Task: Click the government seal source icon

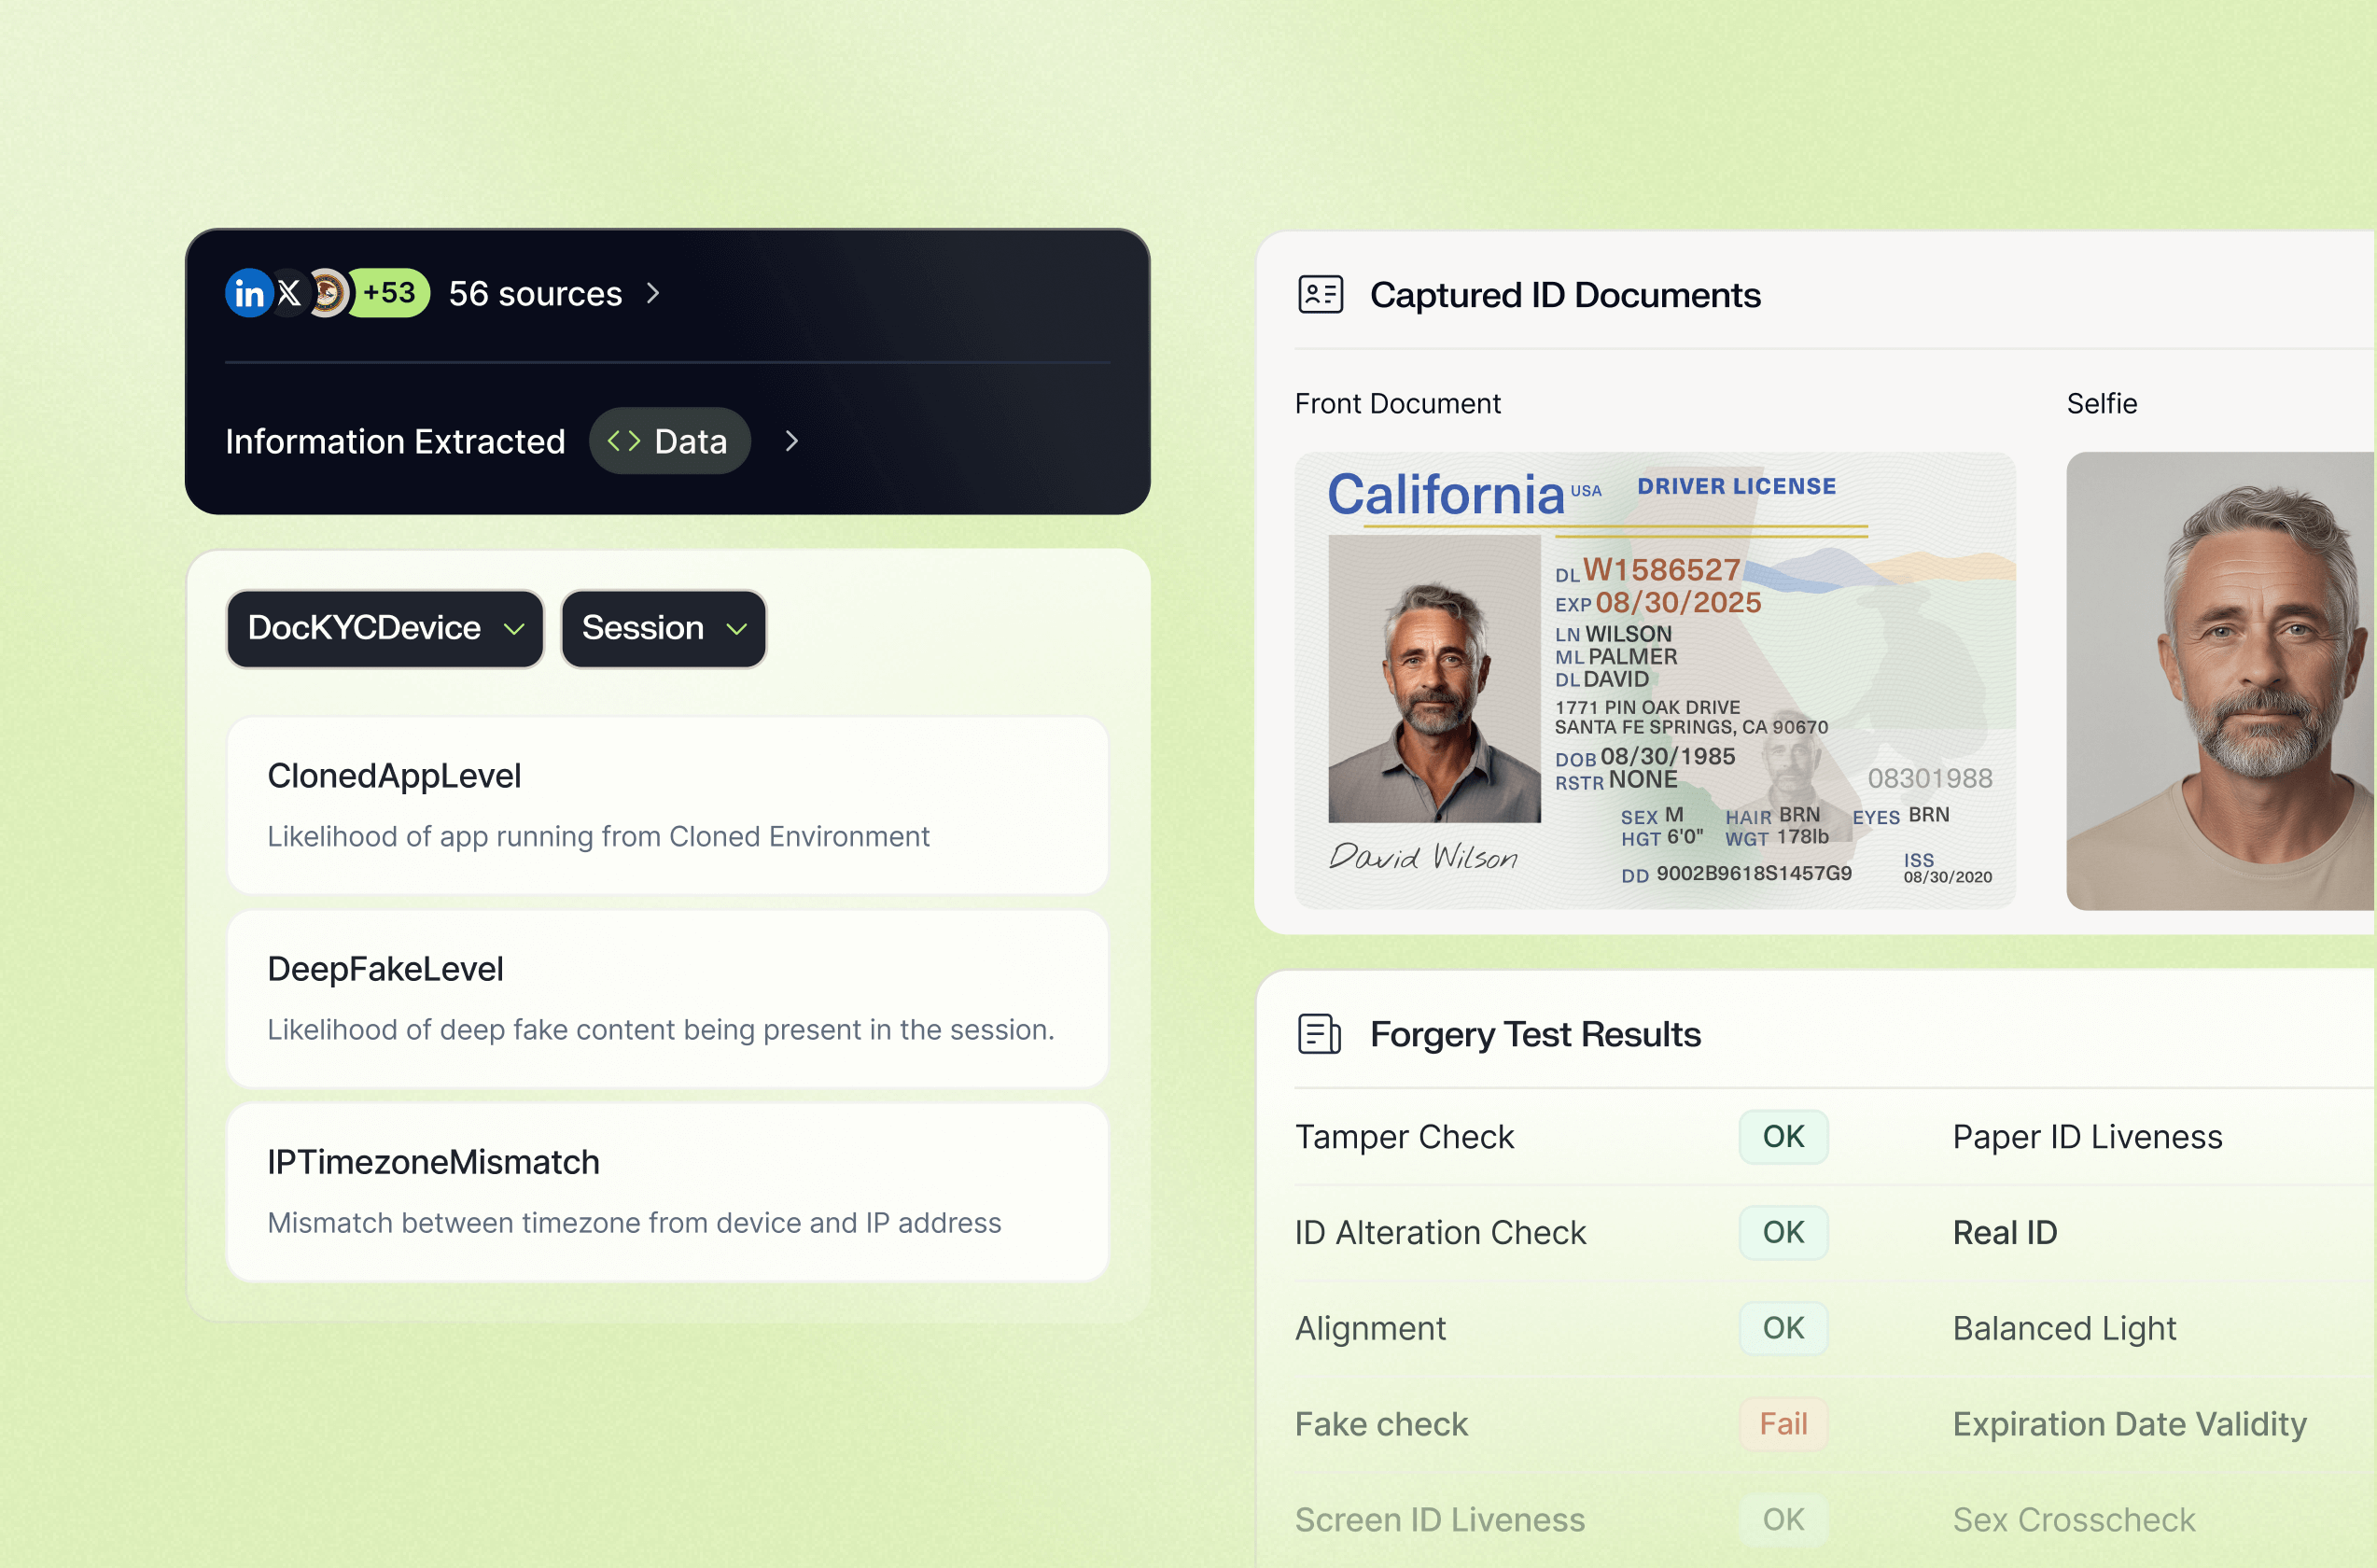Action: [x=329, y=293]
